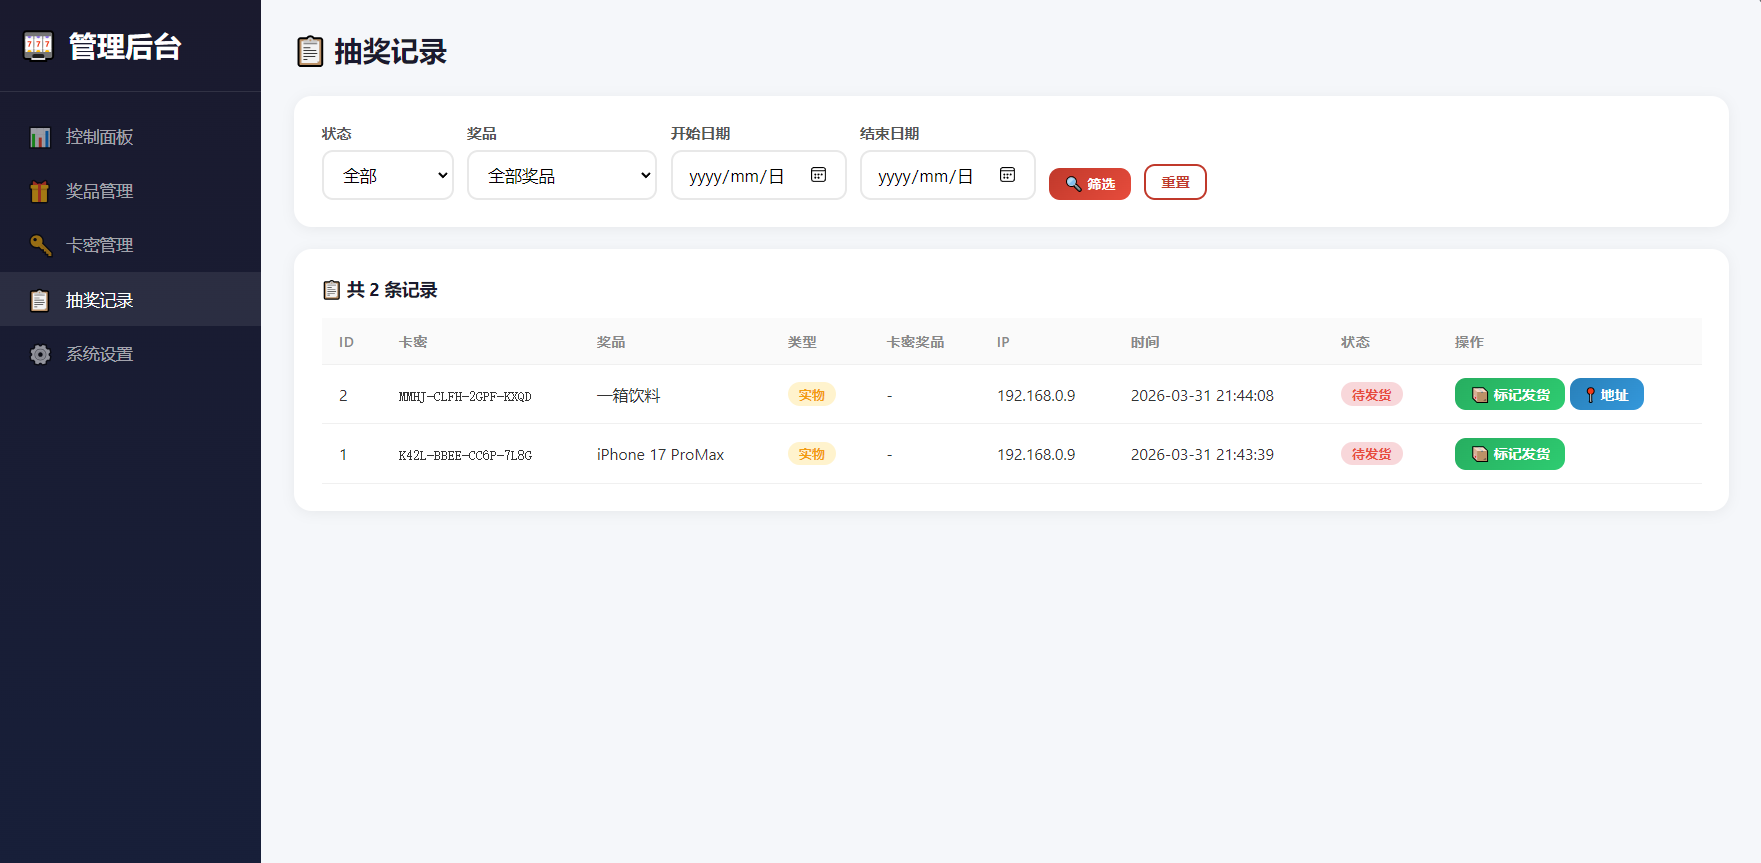Mark record 2 一箱饮料 as shipped
Screen dimensions: 1761x863
point(1509,395)
